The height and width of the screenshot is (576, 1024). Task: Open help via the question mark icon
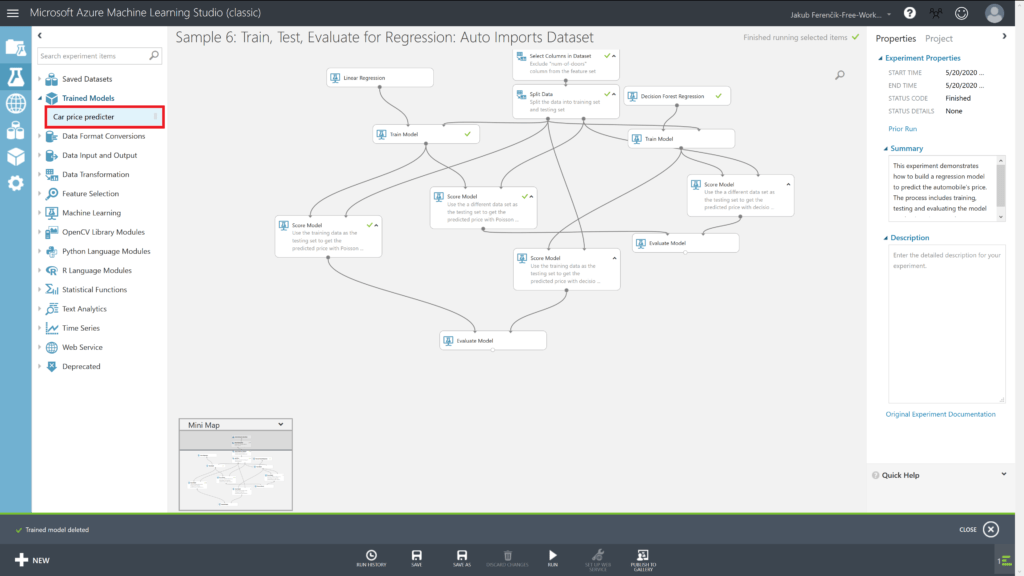[909, 13]
